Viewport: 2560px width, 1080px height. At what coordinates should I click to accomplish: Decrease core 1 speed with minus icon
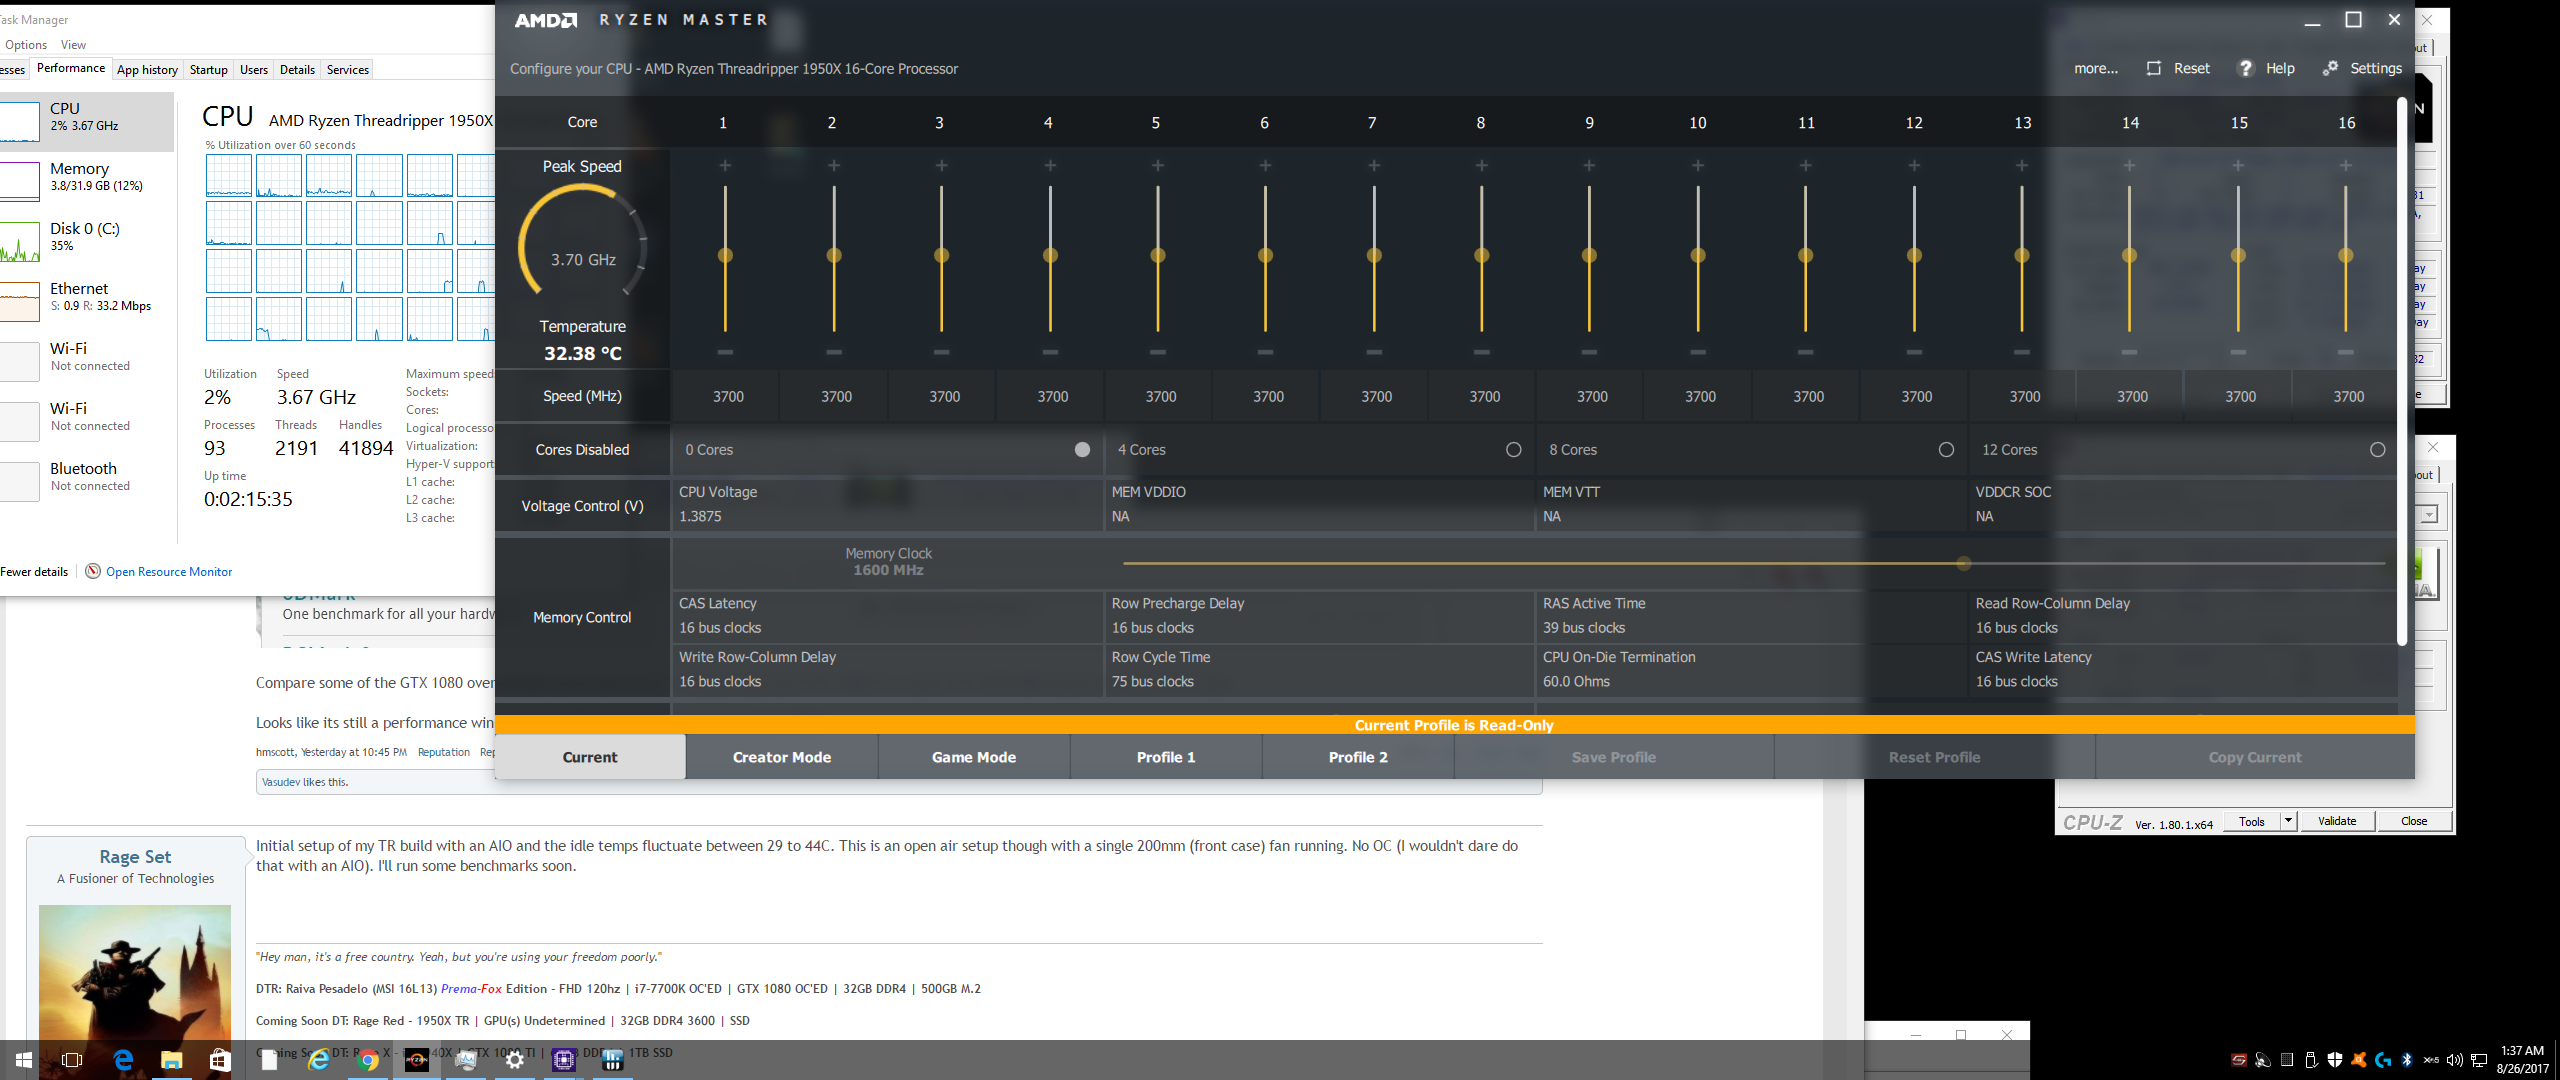click(x=725, y=352)
